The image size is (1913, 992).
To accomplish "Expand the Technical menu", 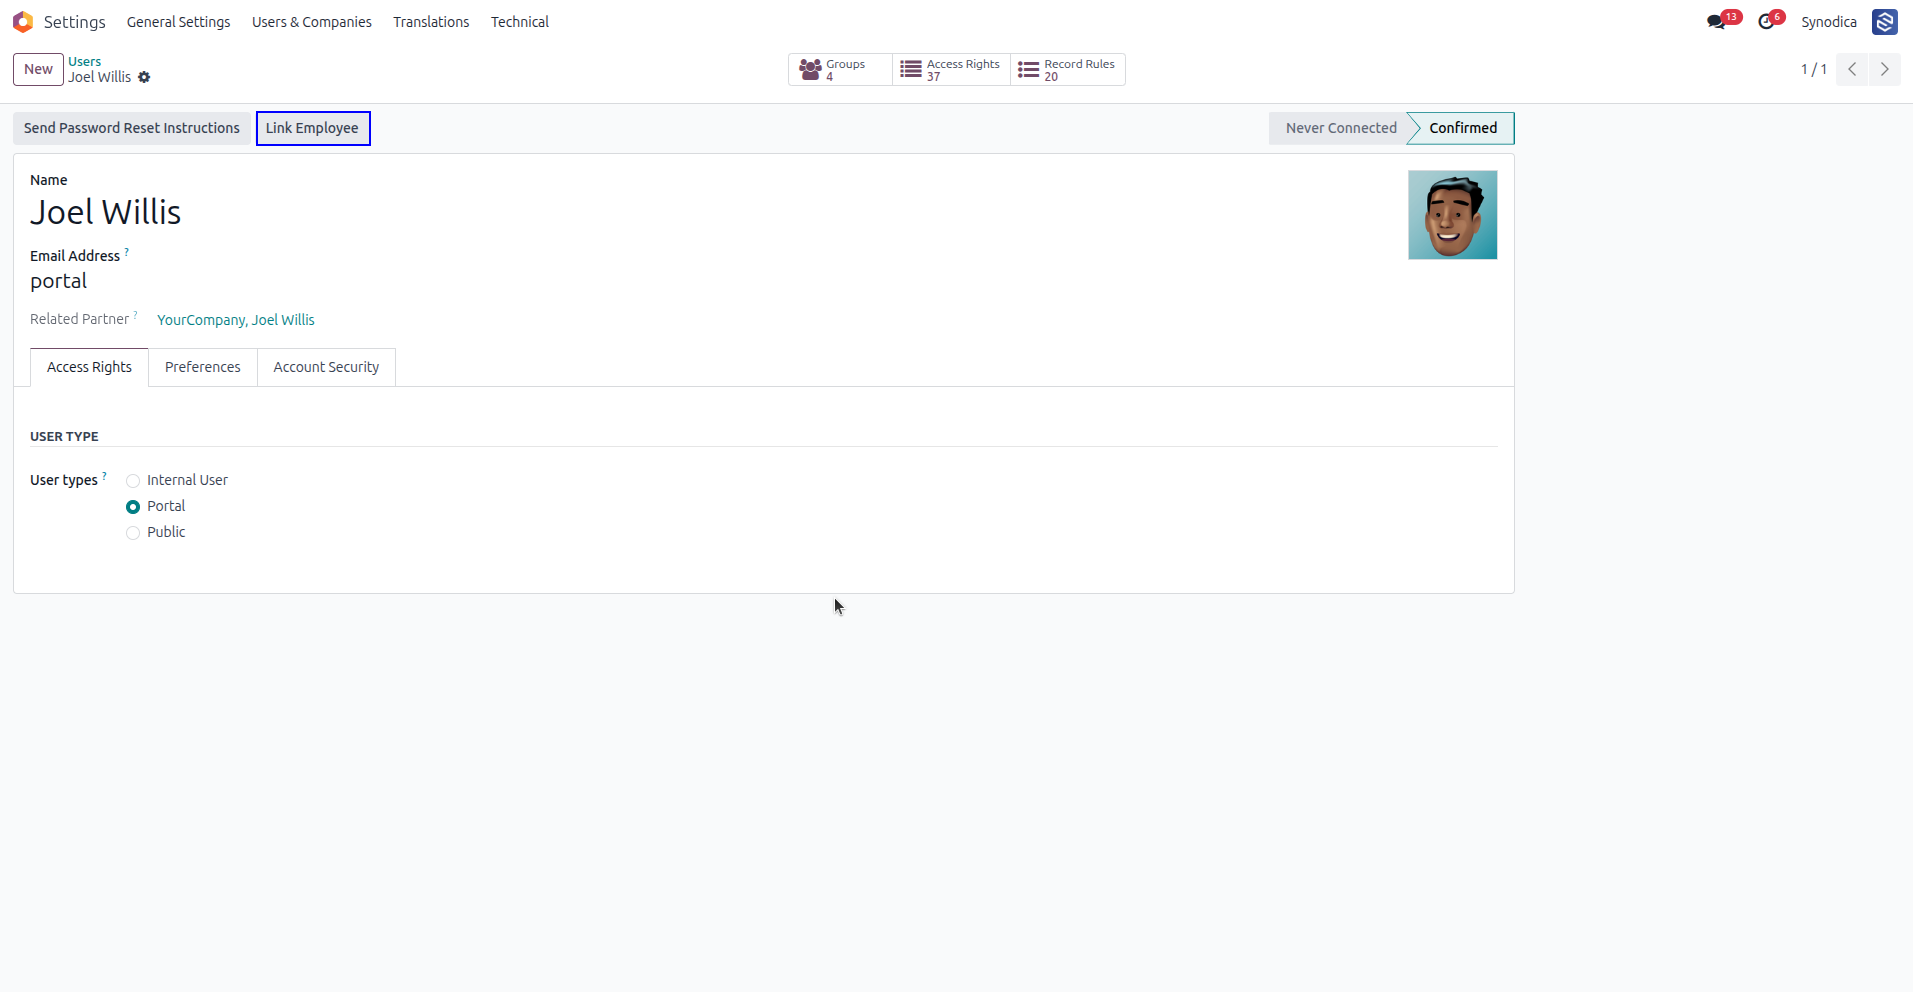I will (x=520, y=22).
